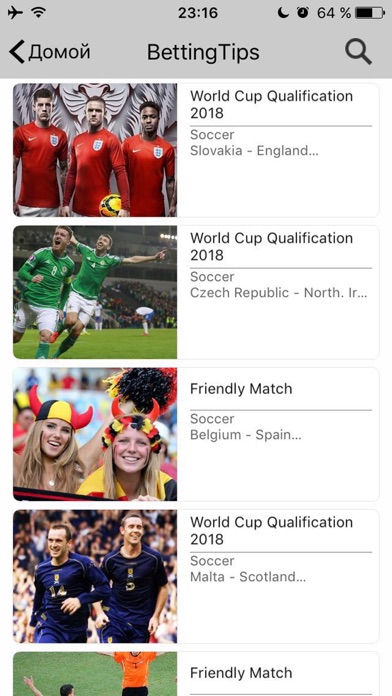Tap the alarm clock status icon
392x696 pixels.
(303, 13)
